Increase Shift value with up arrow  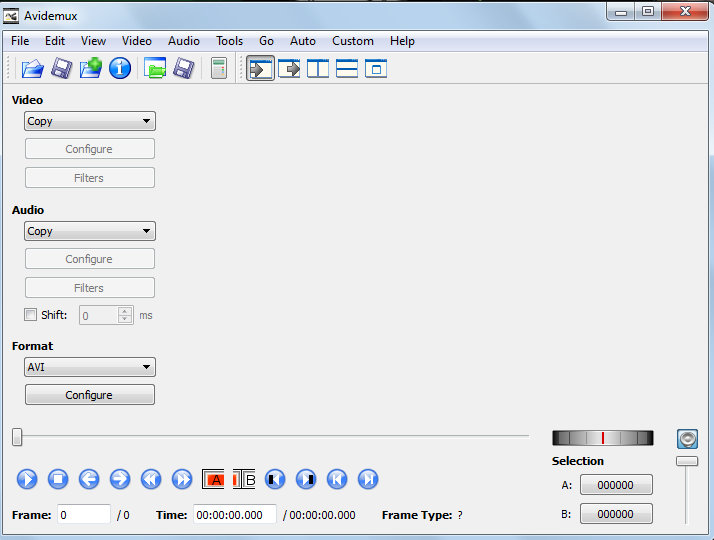tap(125, 311)
